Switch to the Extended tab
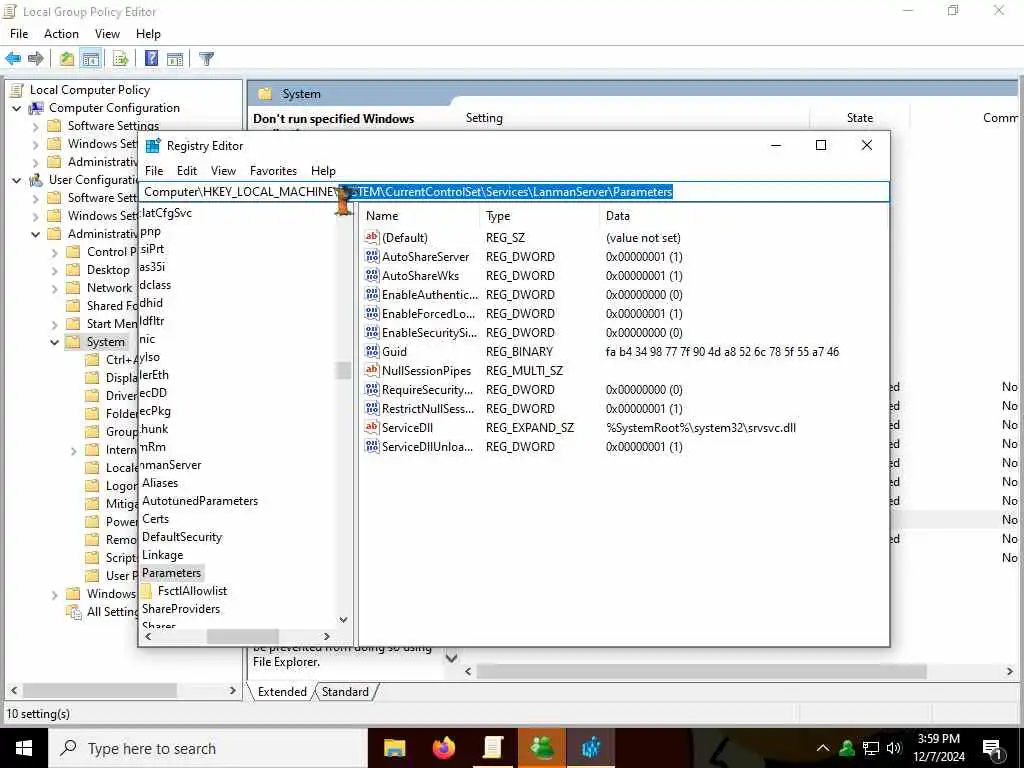Viewport: 1024px width, 768px height. [x=282, y=692]
